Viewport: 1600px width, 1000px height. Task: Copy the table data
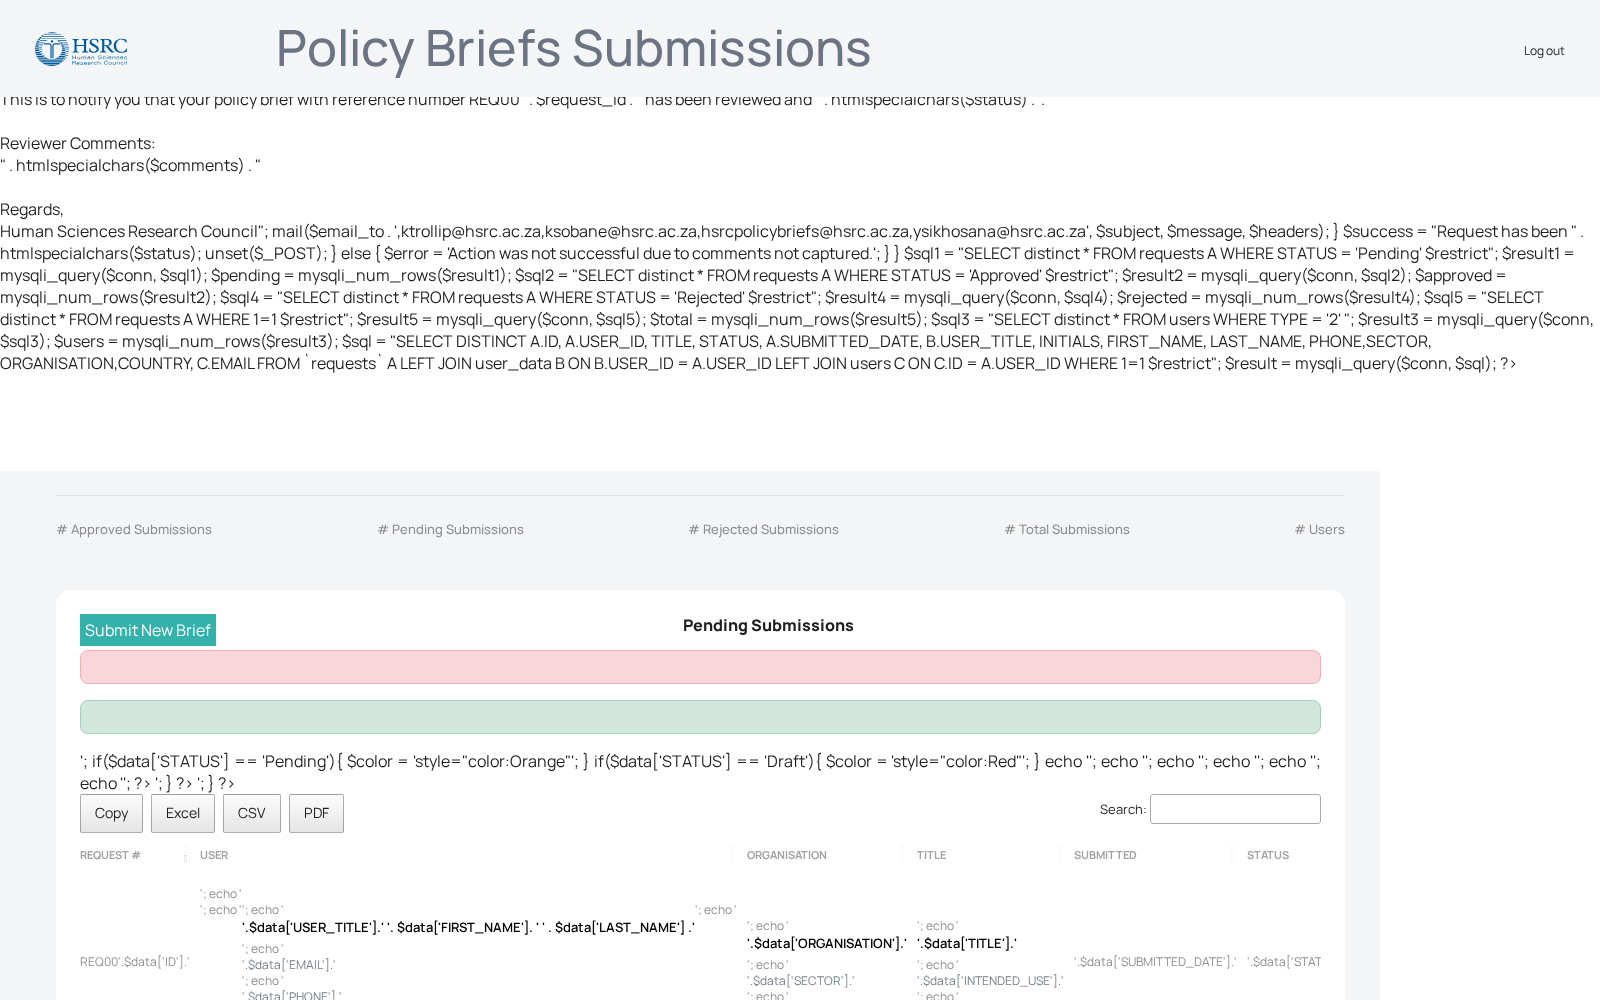pyautogui.click(x=111, y=813)
